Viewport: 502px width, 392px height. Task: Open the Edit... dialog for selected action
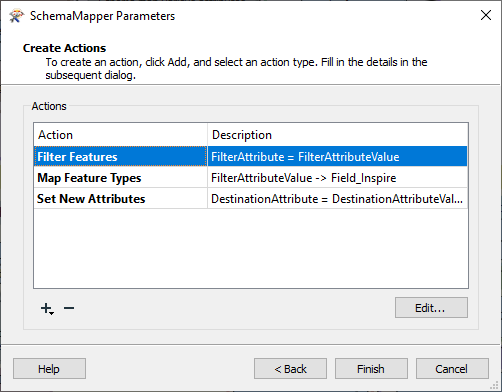pyautogui.click(x=431, y=308)
